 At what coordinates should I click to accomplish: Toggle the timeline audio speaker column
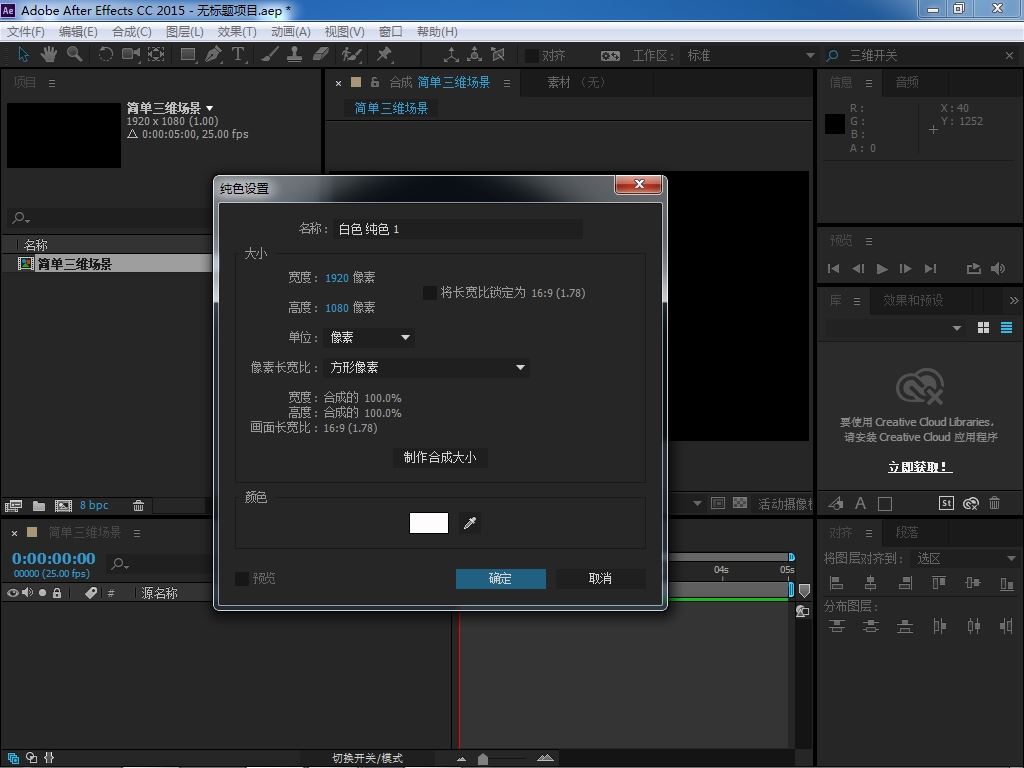coord(27,593)
